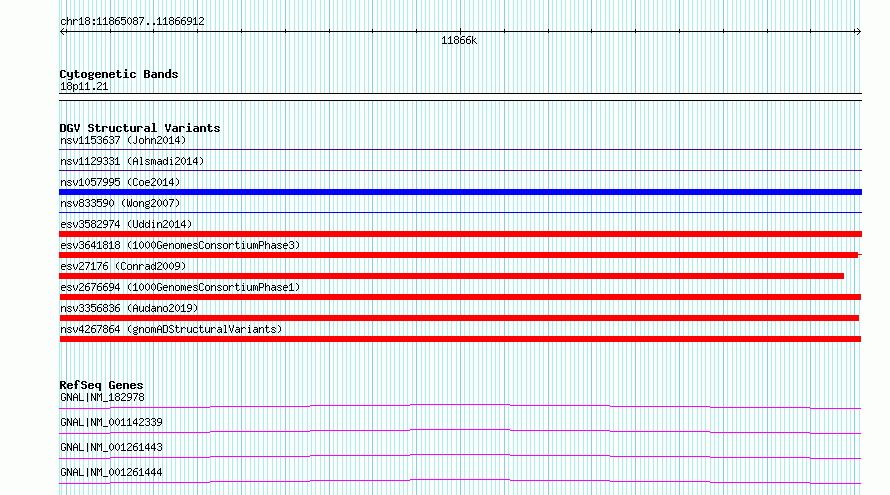Select variant nsv4267864 (gnomADStructuralVariants) label
Image resolution: width=890 pixels, height=495 pixels.
[x=171, y=329]
